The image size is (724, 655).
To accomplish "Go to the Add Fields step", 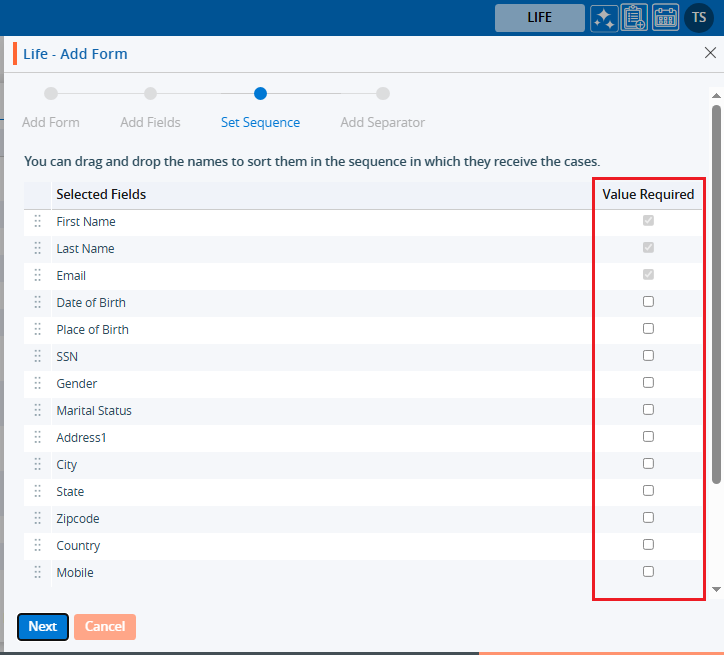I will coord(150,122).
